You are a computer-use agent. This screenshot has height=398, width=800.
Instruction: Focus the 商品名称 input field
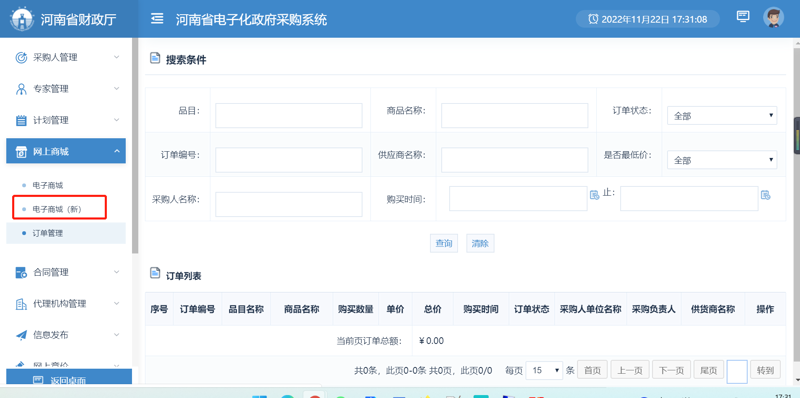515,115
